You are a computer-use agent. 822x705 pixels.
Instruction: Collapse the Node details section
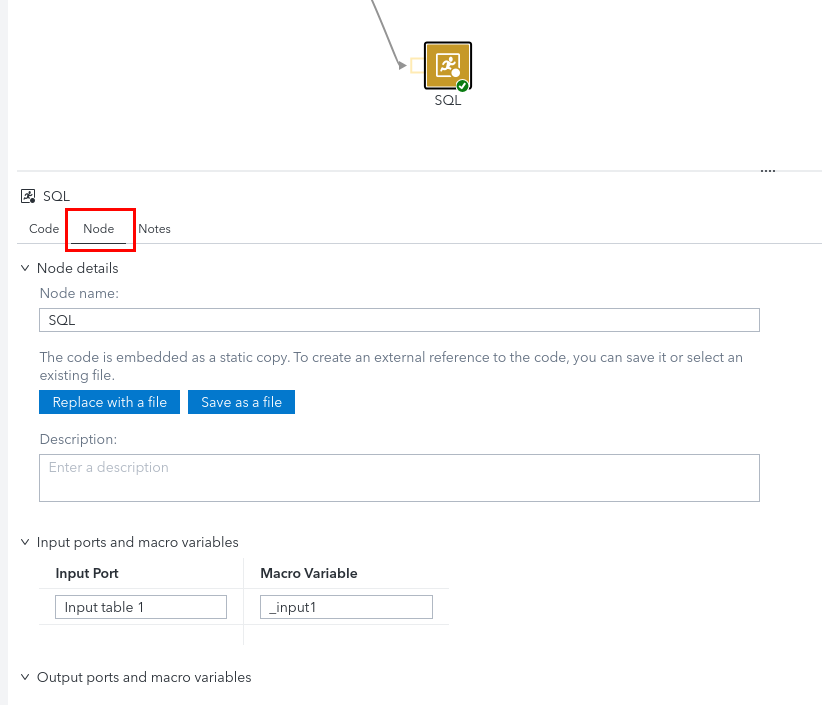tap(25, 268)
